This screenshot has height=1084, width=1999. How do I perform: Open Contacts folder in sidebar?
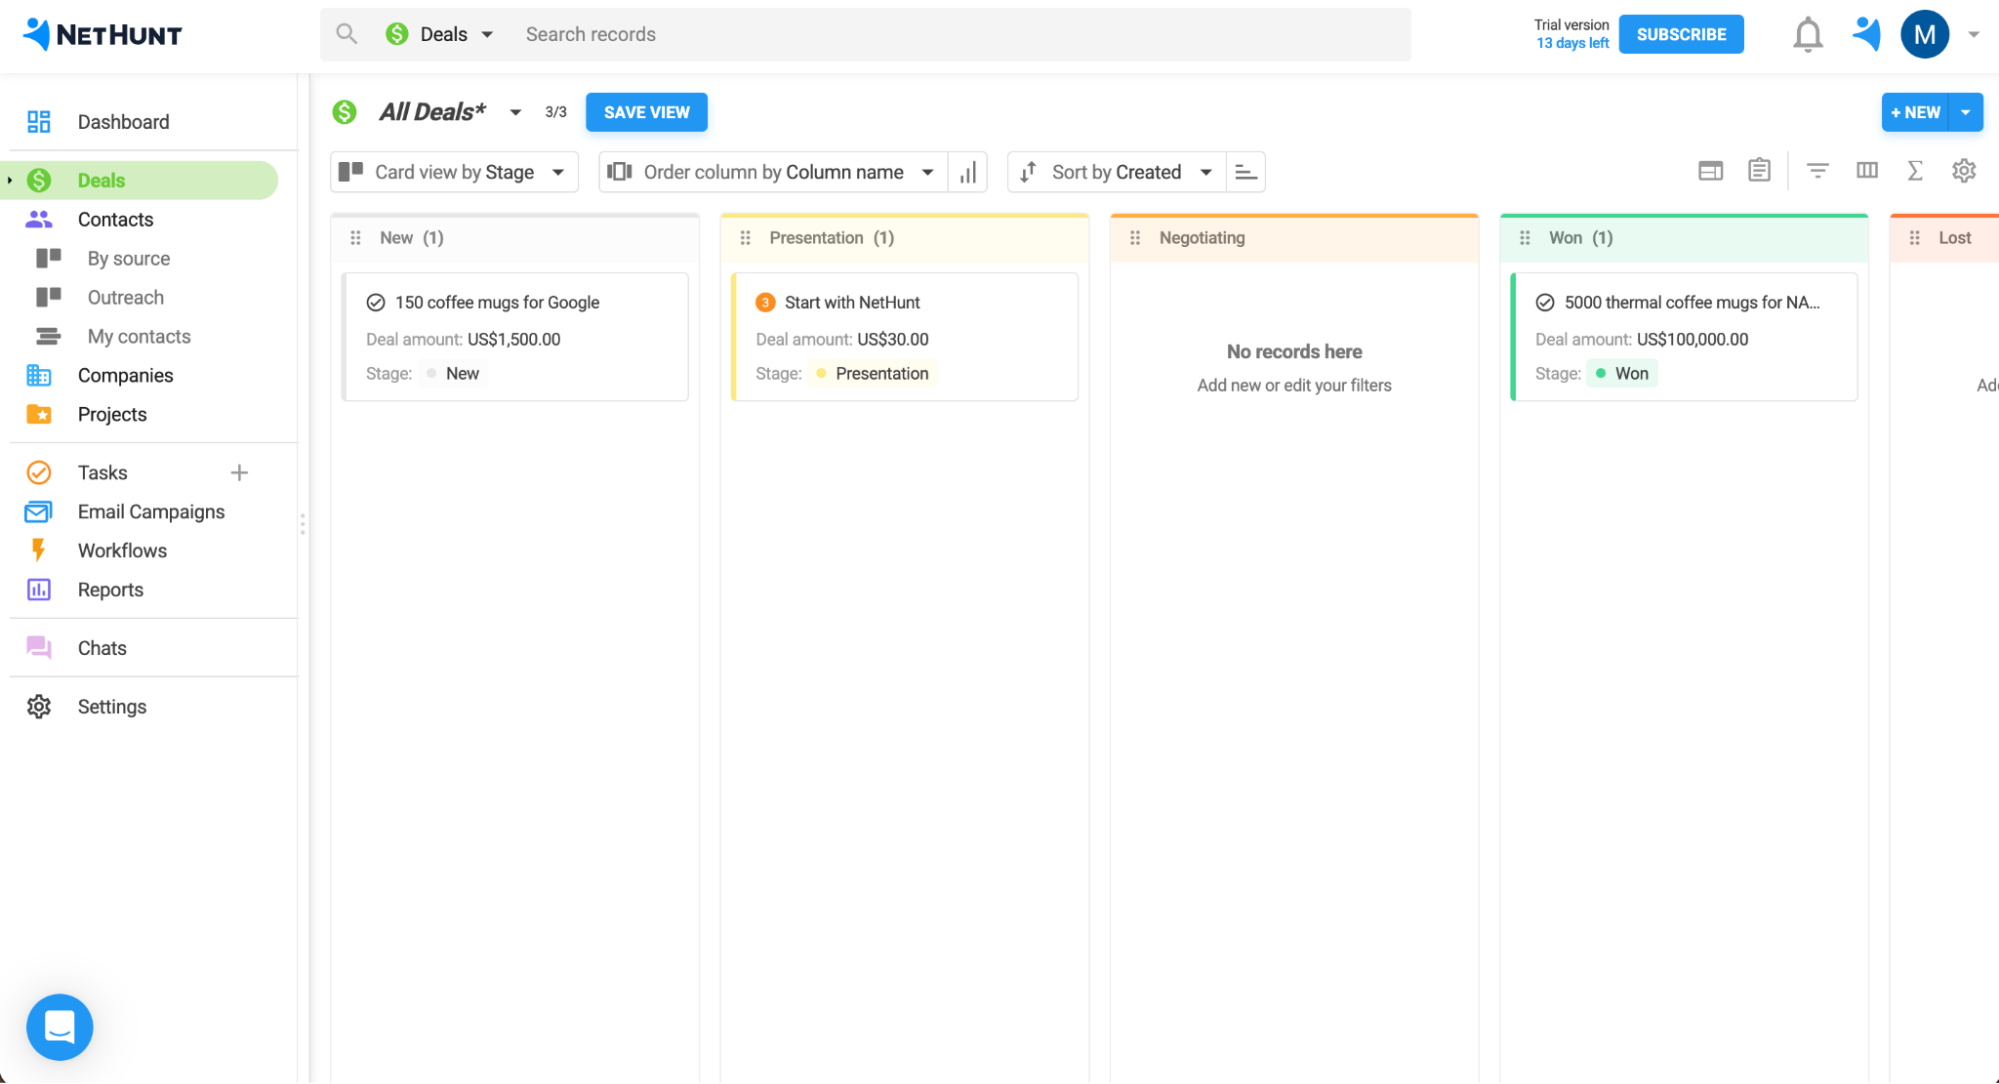pyautogui.click(x=115, y=219)
